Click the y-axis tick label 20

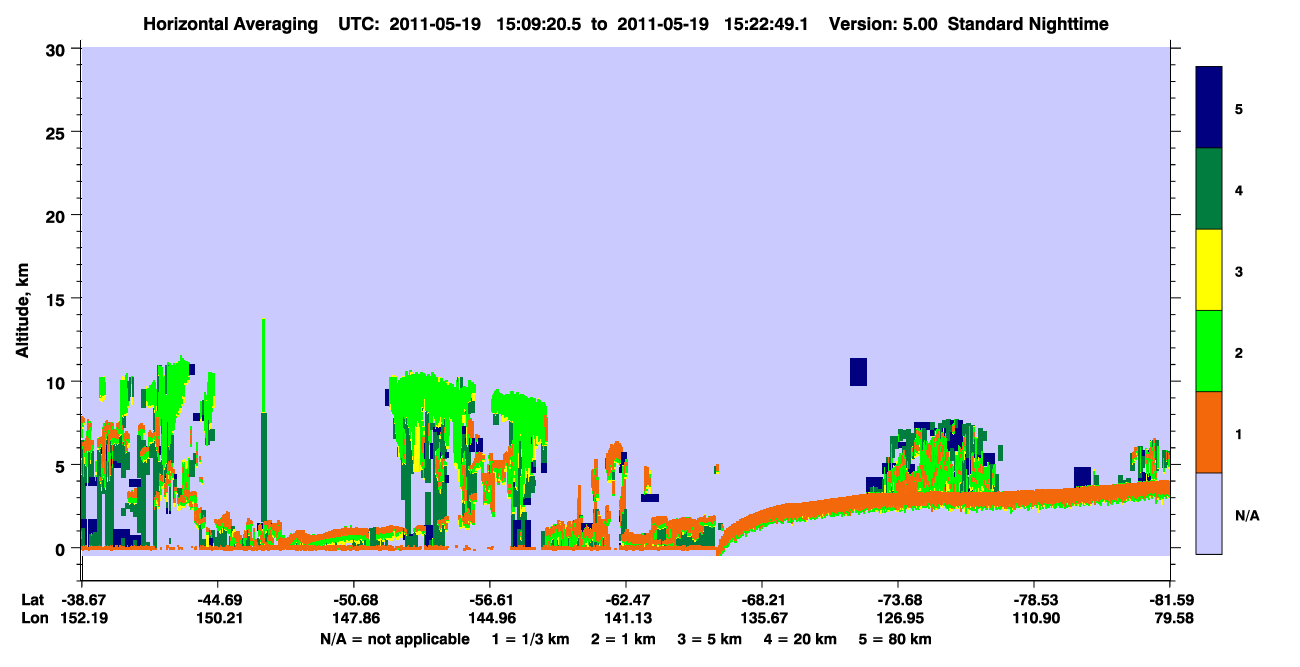point(58,216)
